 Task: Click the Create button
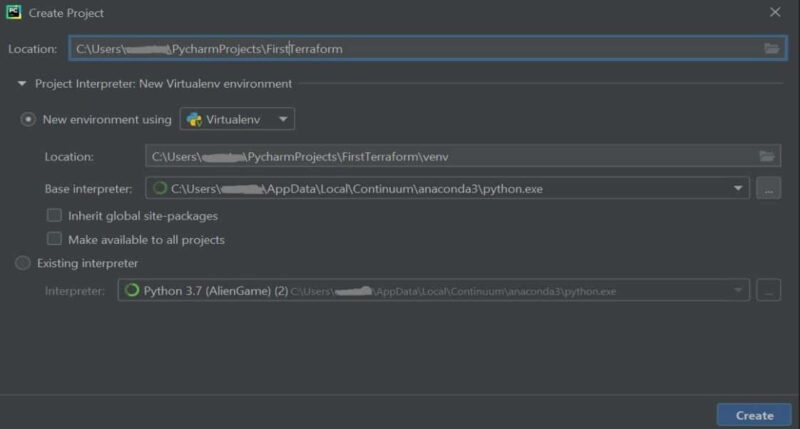(754, 415)
